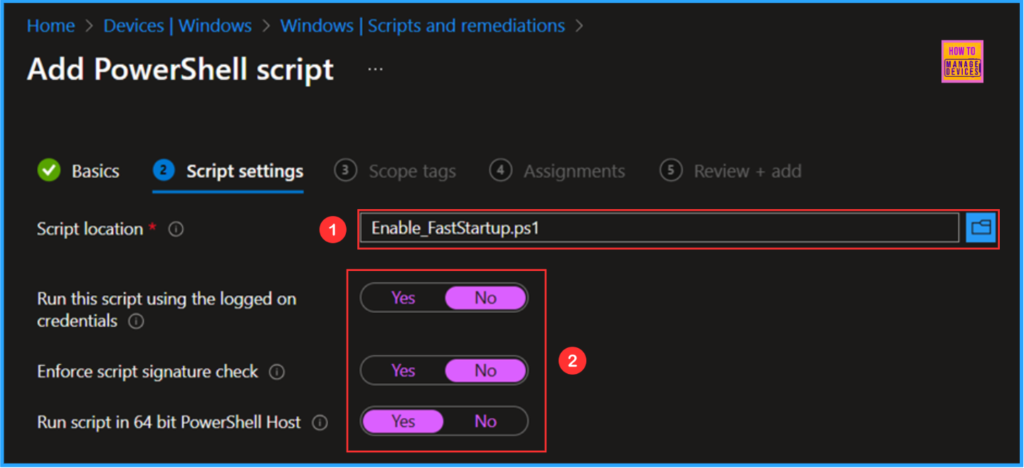
Task: Open the script file browse folder icon
Action: click(x=981, y=227)
